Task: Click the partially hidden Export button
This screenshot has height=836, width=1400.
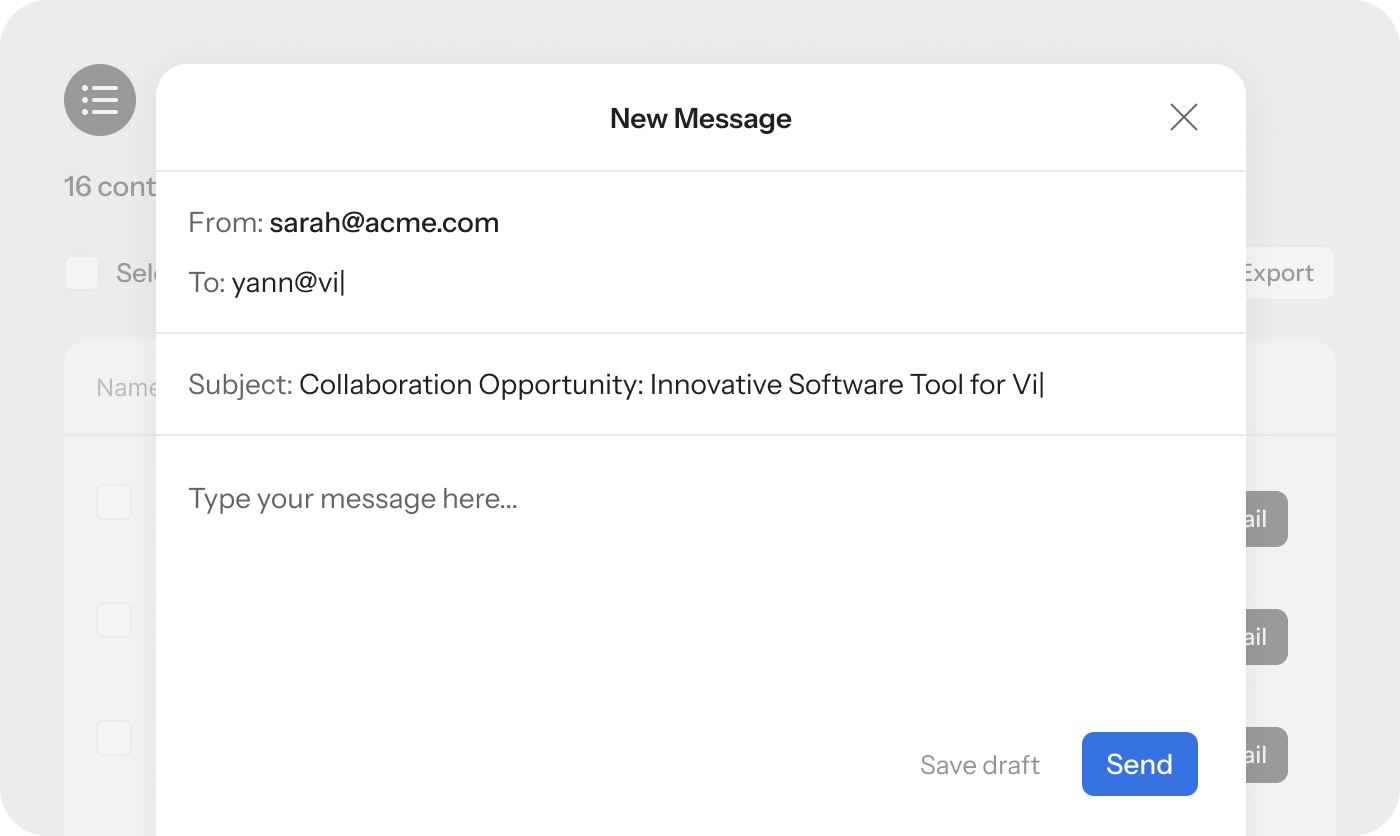Action: pos(1289,273)
